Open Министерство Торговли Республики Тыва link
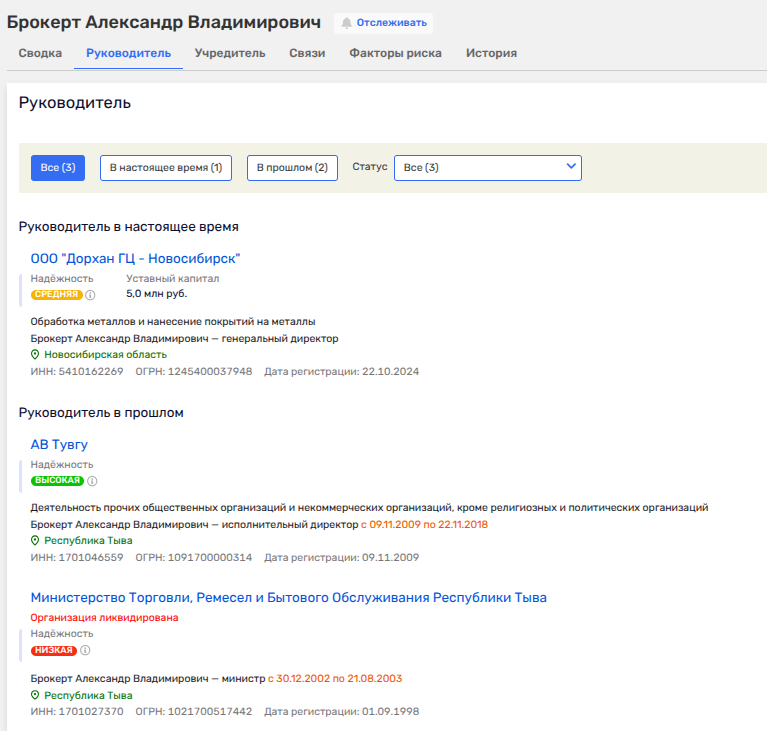 288,598
